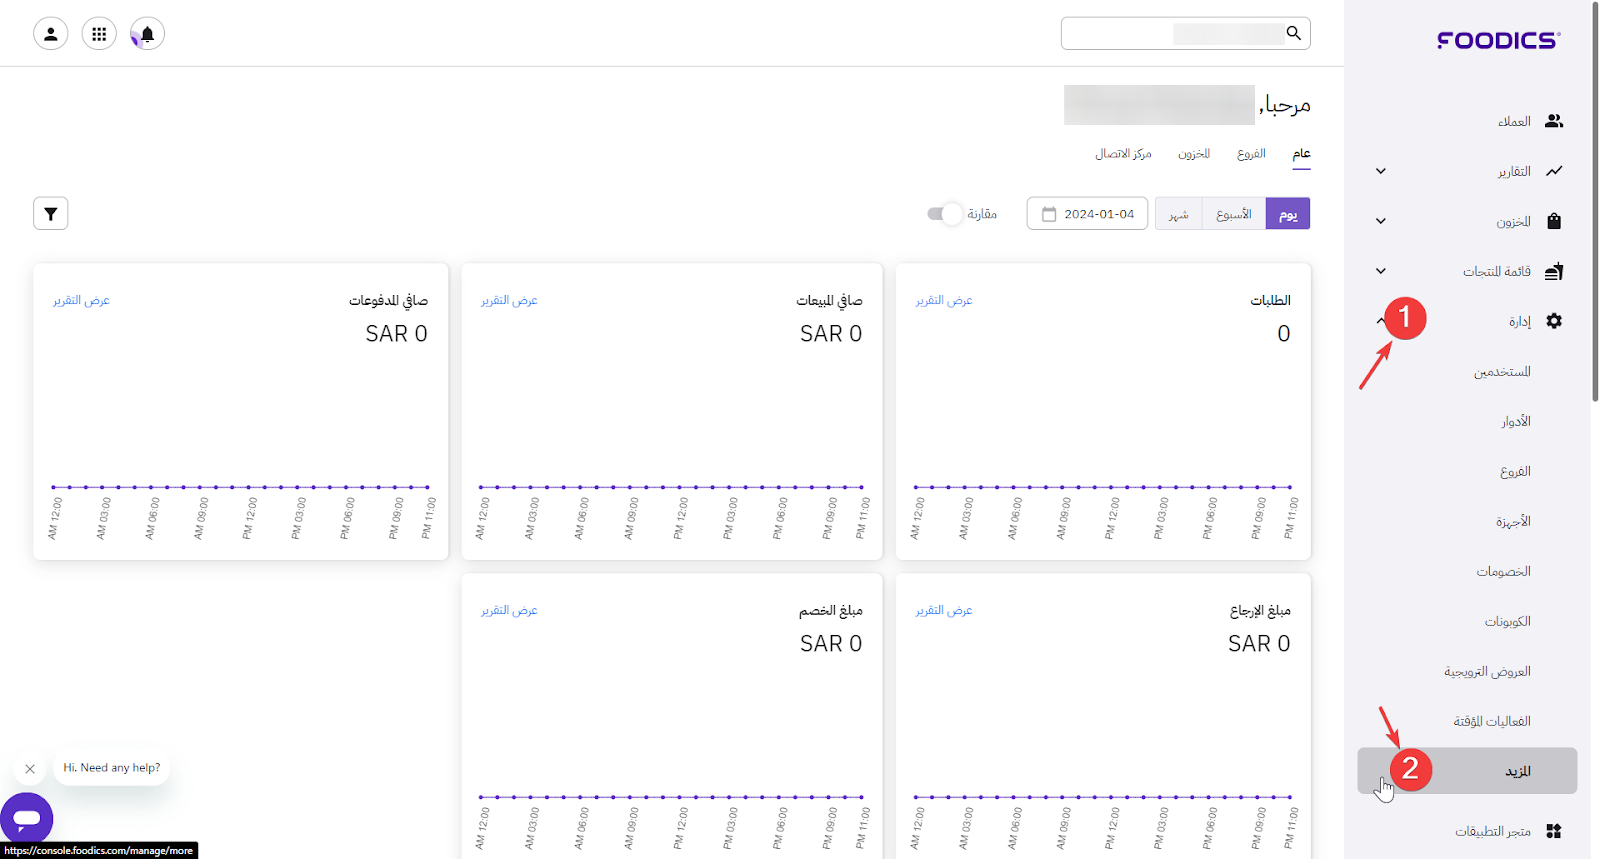Click the متجر التطبيقات sidebar label
Image resolution: width=1600 pixels, height=859 pixels.
click(1493, 831)
